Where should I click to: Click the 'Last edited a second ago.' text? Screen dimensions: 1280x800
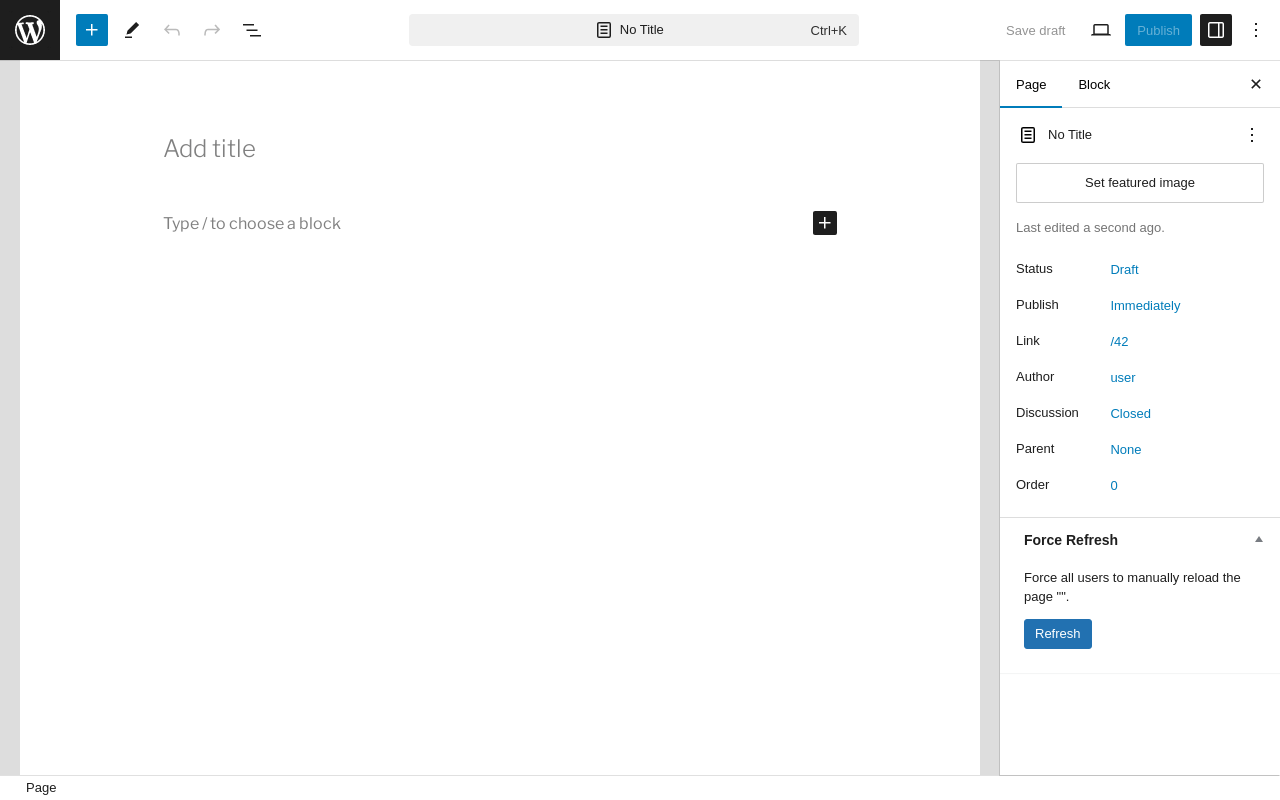point(1090,228)
